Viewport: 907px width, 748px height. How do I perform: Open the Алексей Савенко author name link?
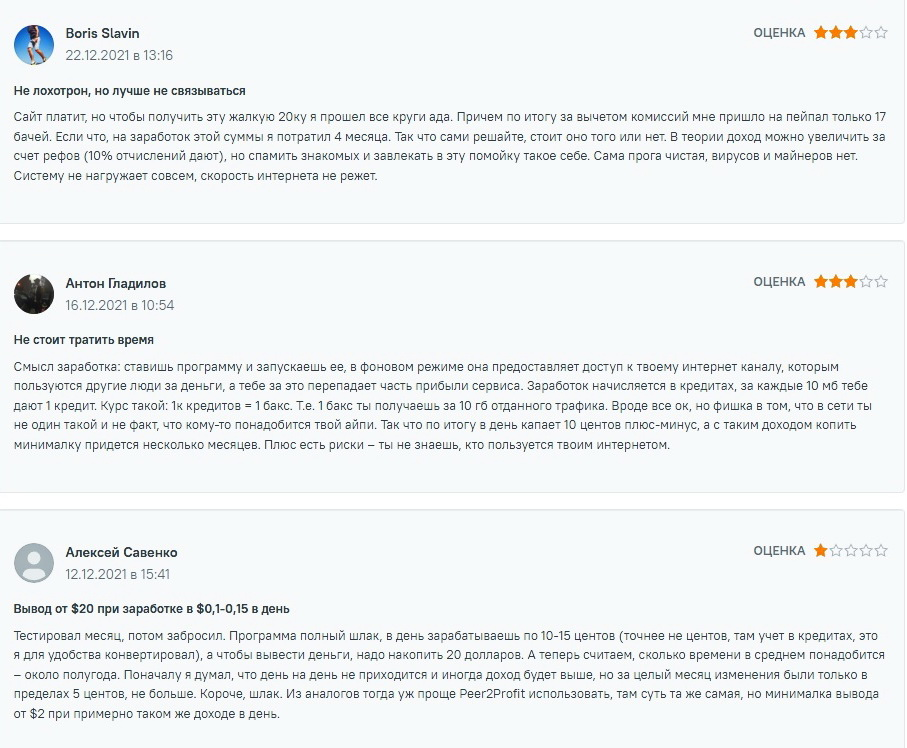(121, 552)
